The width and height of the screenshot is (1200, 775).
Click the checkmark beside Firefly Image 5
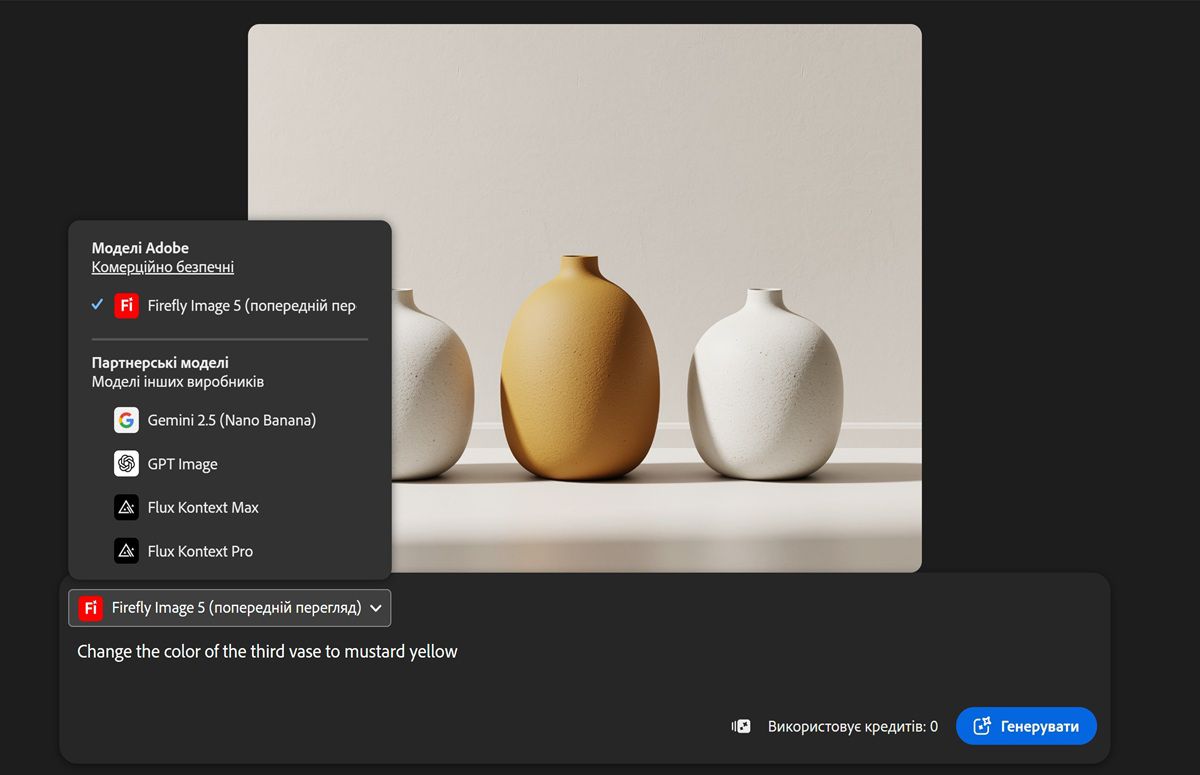[x=97, y=305]
